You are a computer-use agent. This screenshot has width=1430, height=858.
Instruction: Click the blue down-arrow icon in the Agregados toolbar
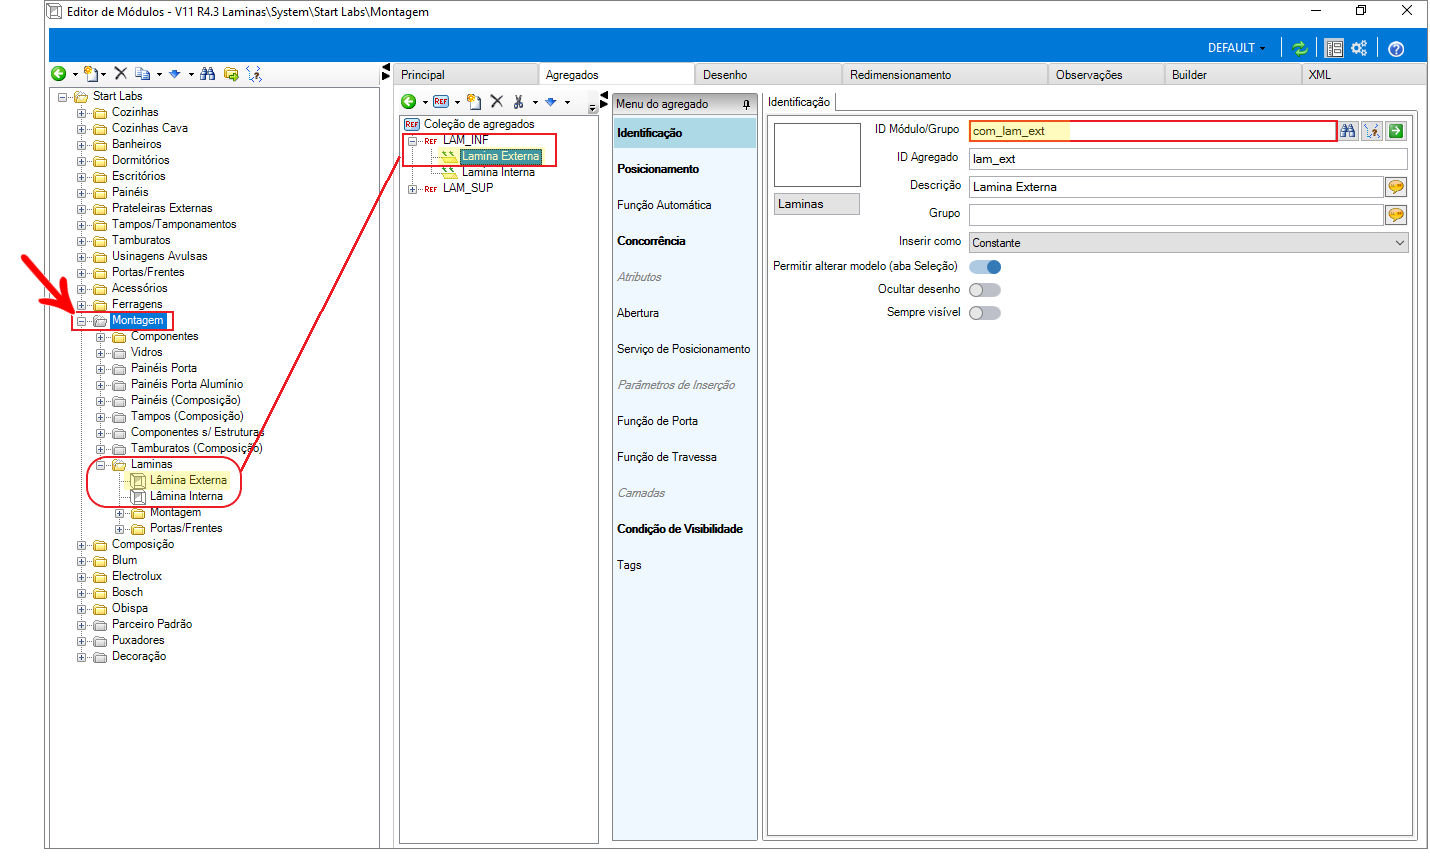[550, 102]
